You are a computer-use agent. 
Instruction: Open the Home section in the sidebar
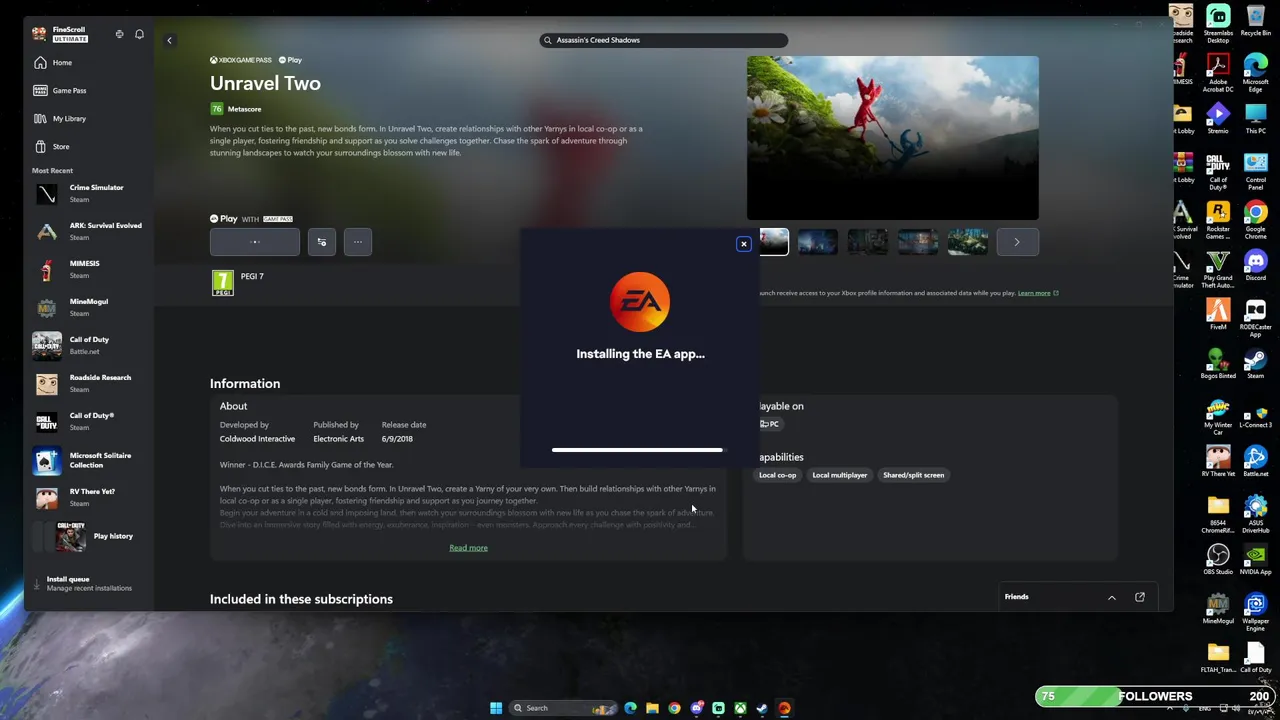pyautogui.click(x=88, y=62)
